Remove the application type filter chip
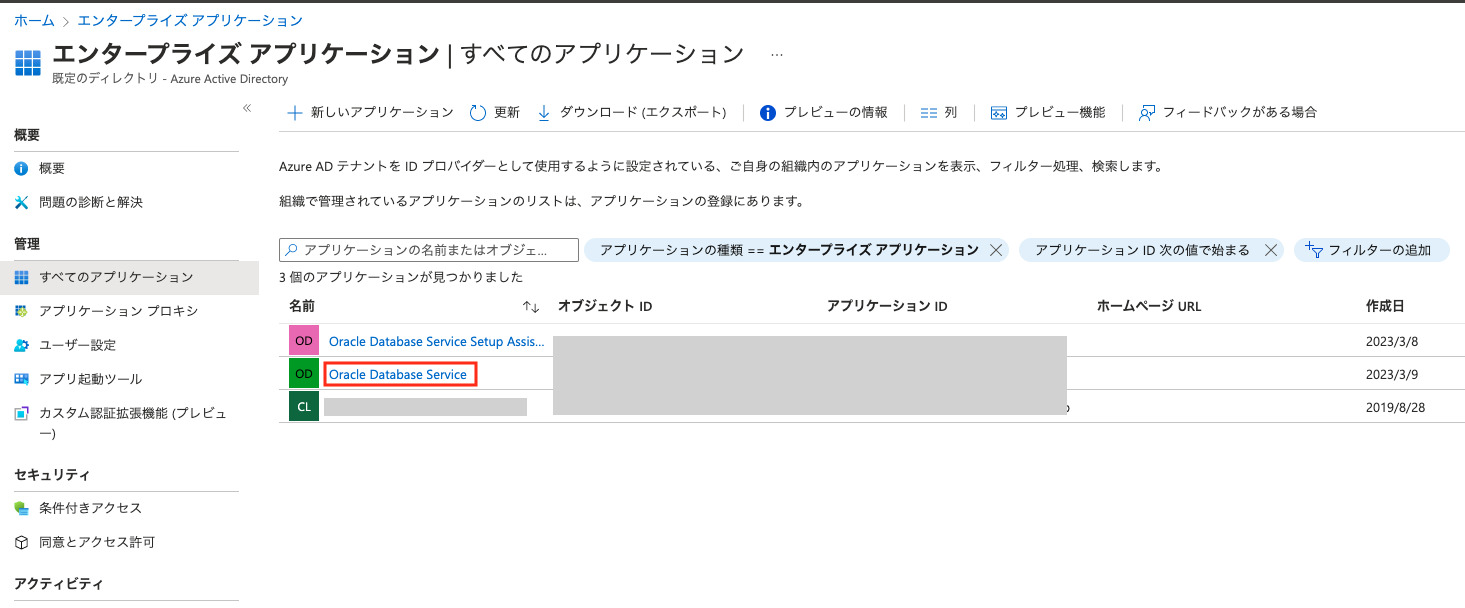The width and height of the screenshot is (1465, 608). point(996,250)
